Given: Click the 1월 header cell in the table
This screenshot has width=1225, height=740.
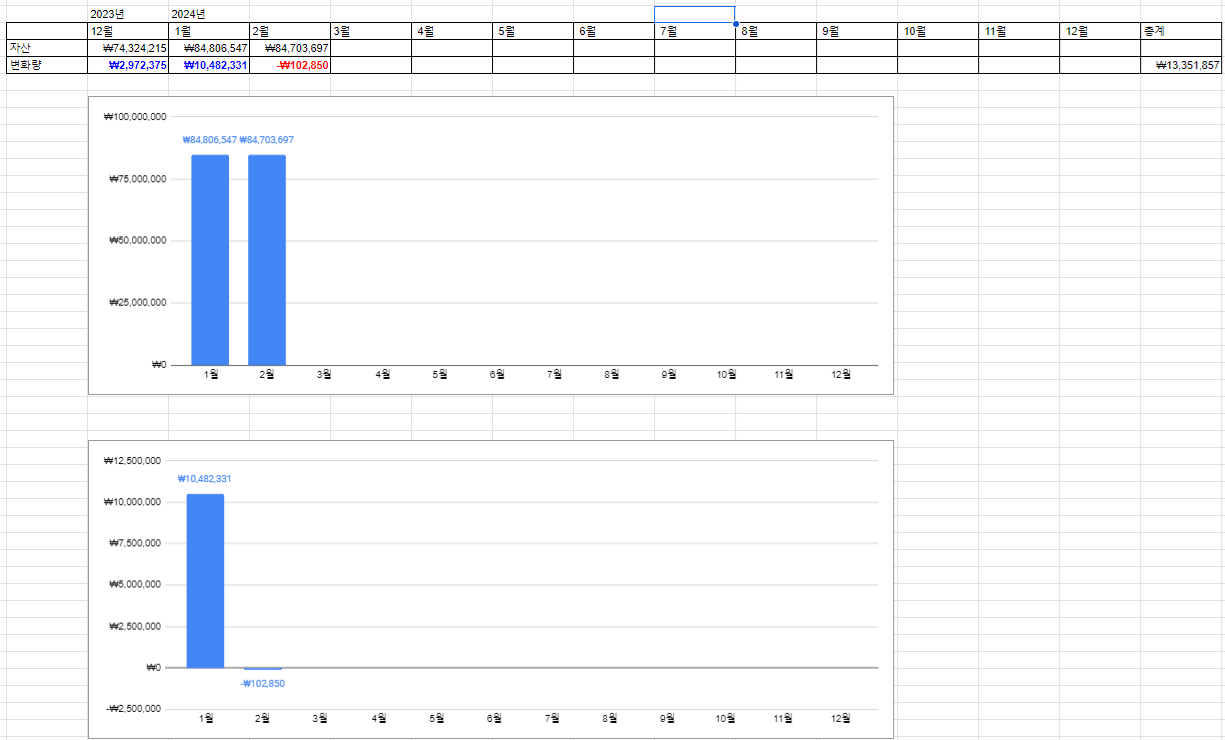Looking at the screenshot, I should coord(209,31).
